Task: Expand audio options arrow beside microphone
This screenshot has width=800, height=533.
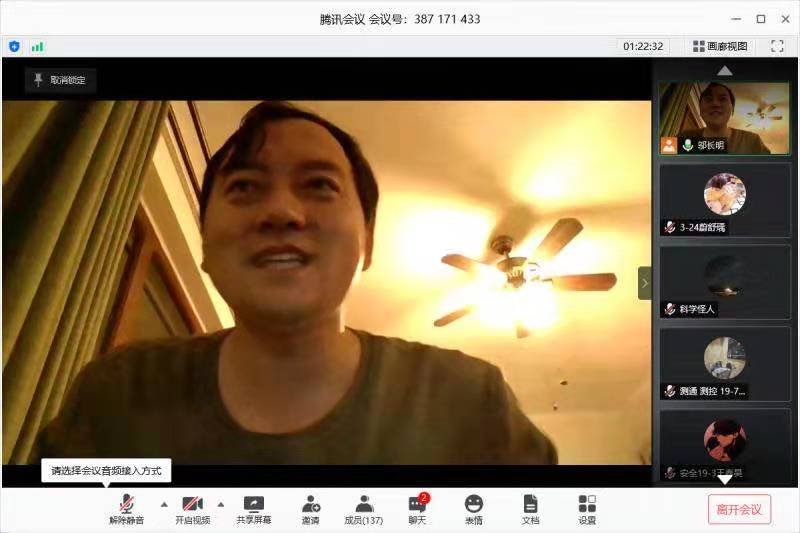Action: pos(164,503)
